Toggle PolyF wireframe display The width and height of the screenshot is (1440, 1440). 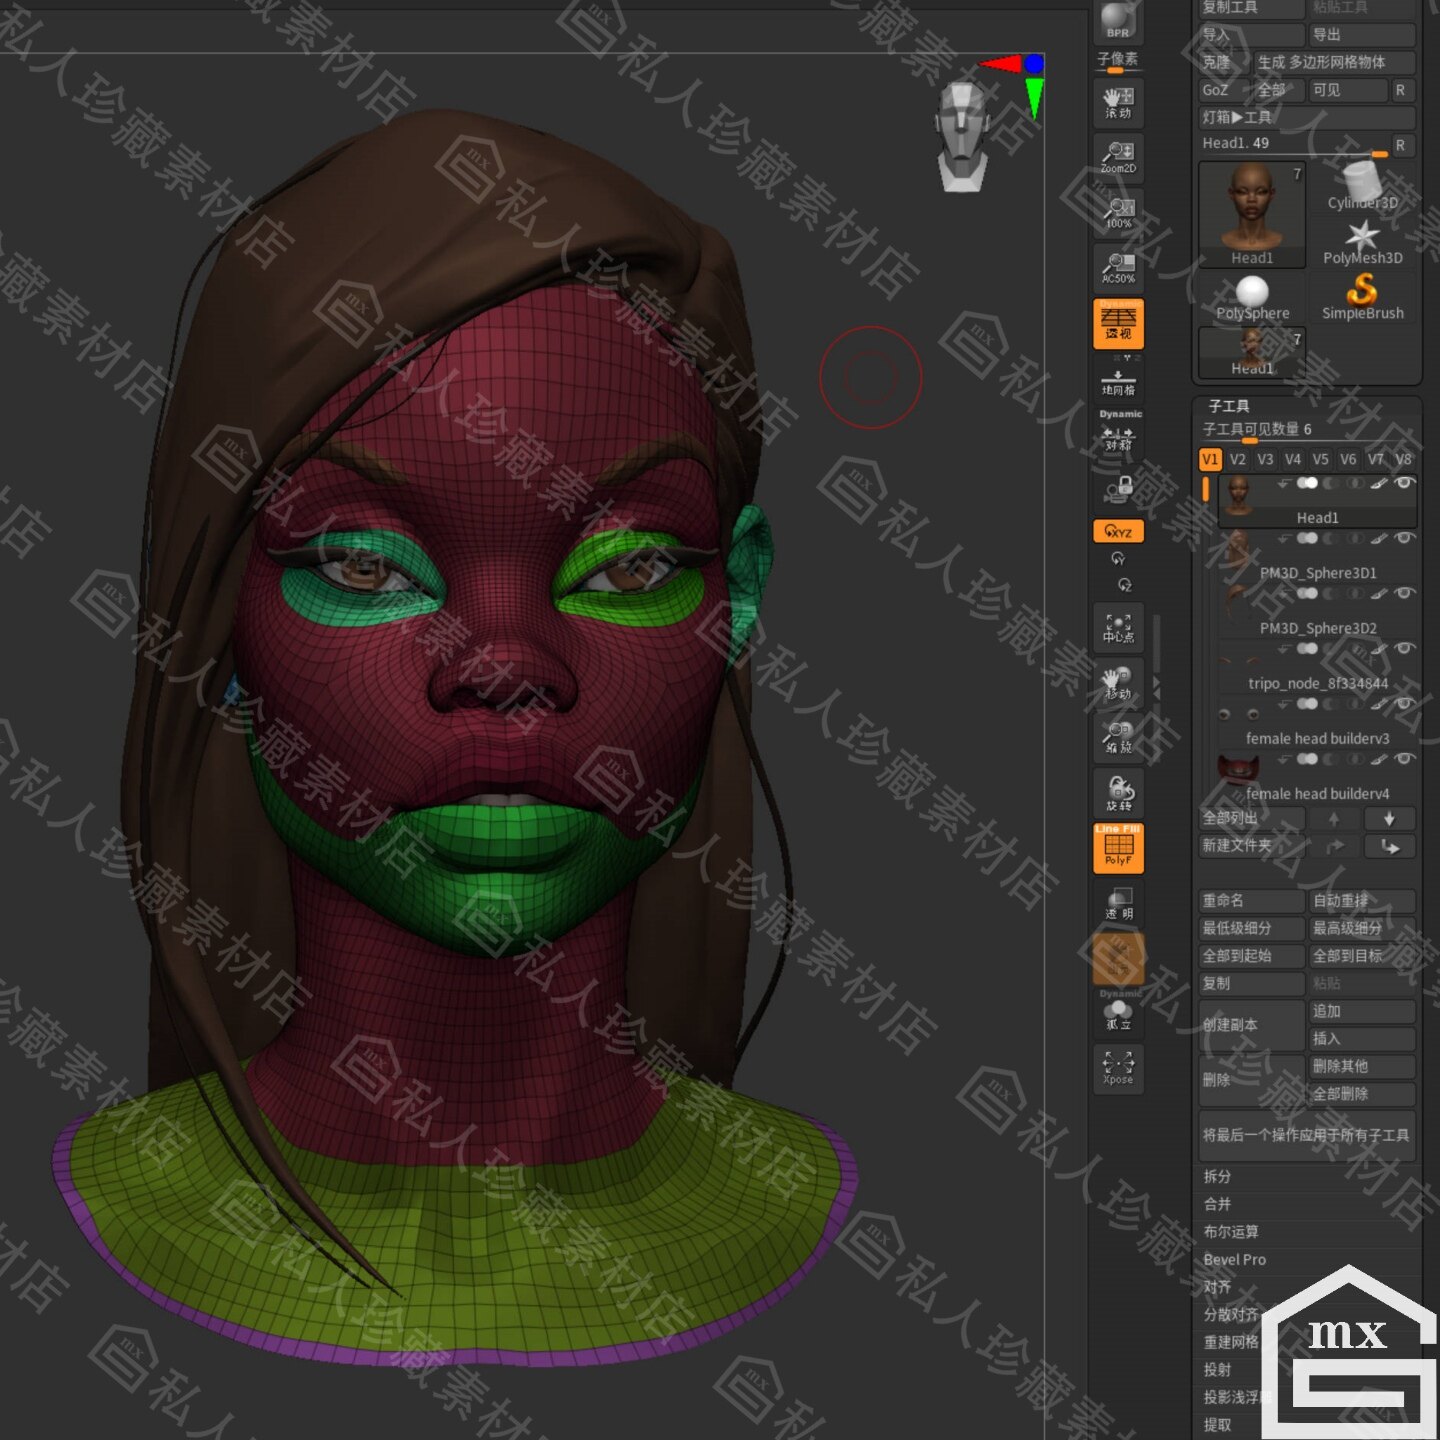tap(1118, 848)
